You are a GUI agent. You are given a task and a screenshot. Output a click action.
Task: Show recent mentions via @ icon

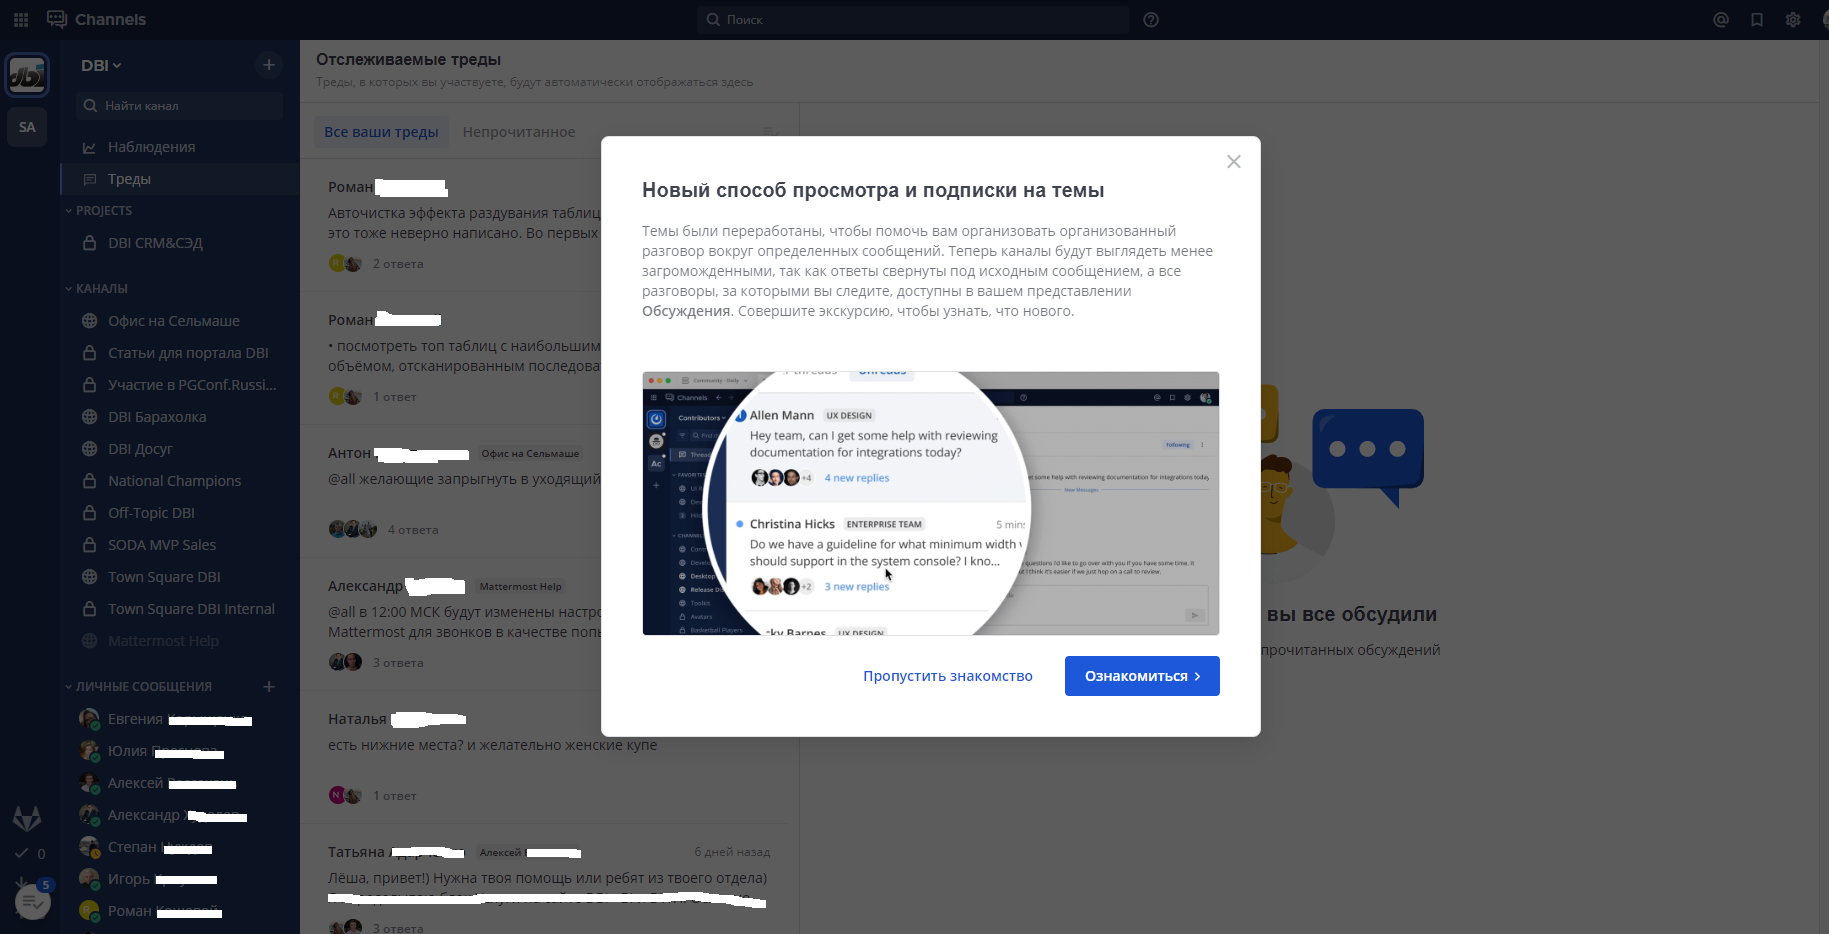(1721, 19)
